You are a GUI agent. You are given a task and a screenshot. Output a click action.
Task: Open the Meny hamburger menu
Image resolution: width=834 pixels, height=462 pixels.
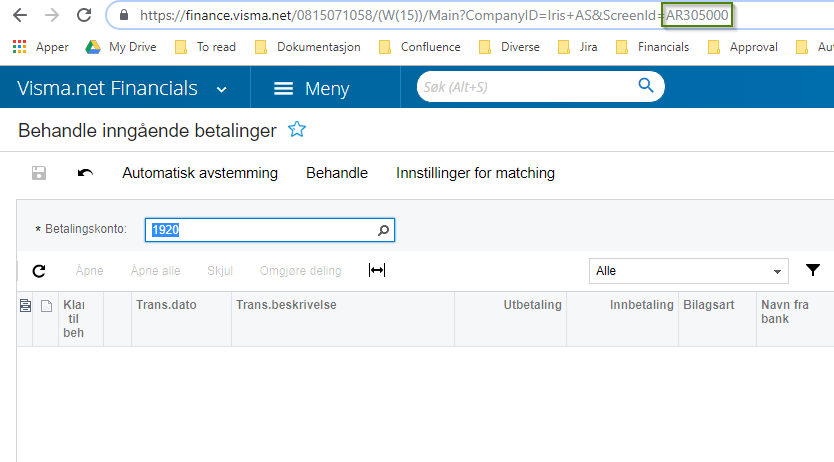[311, 89]
